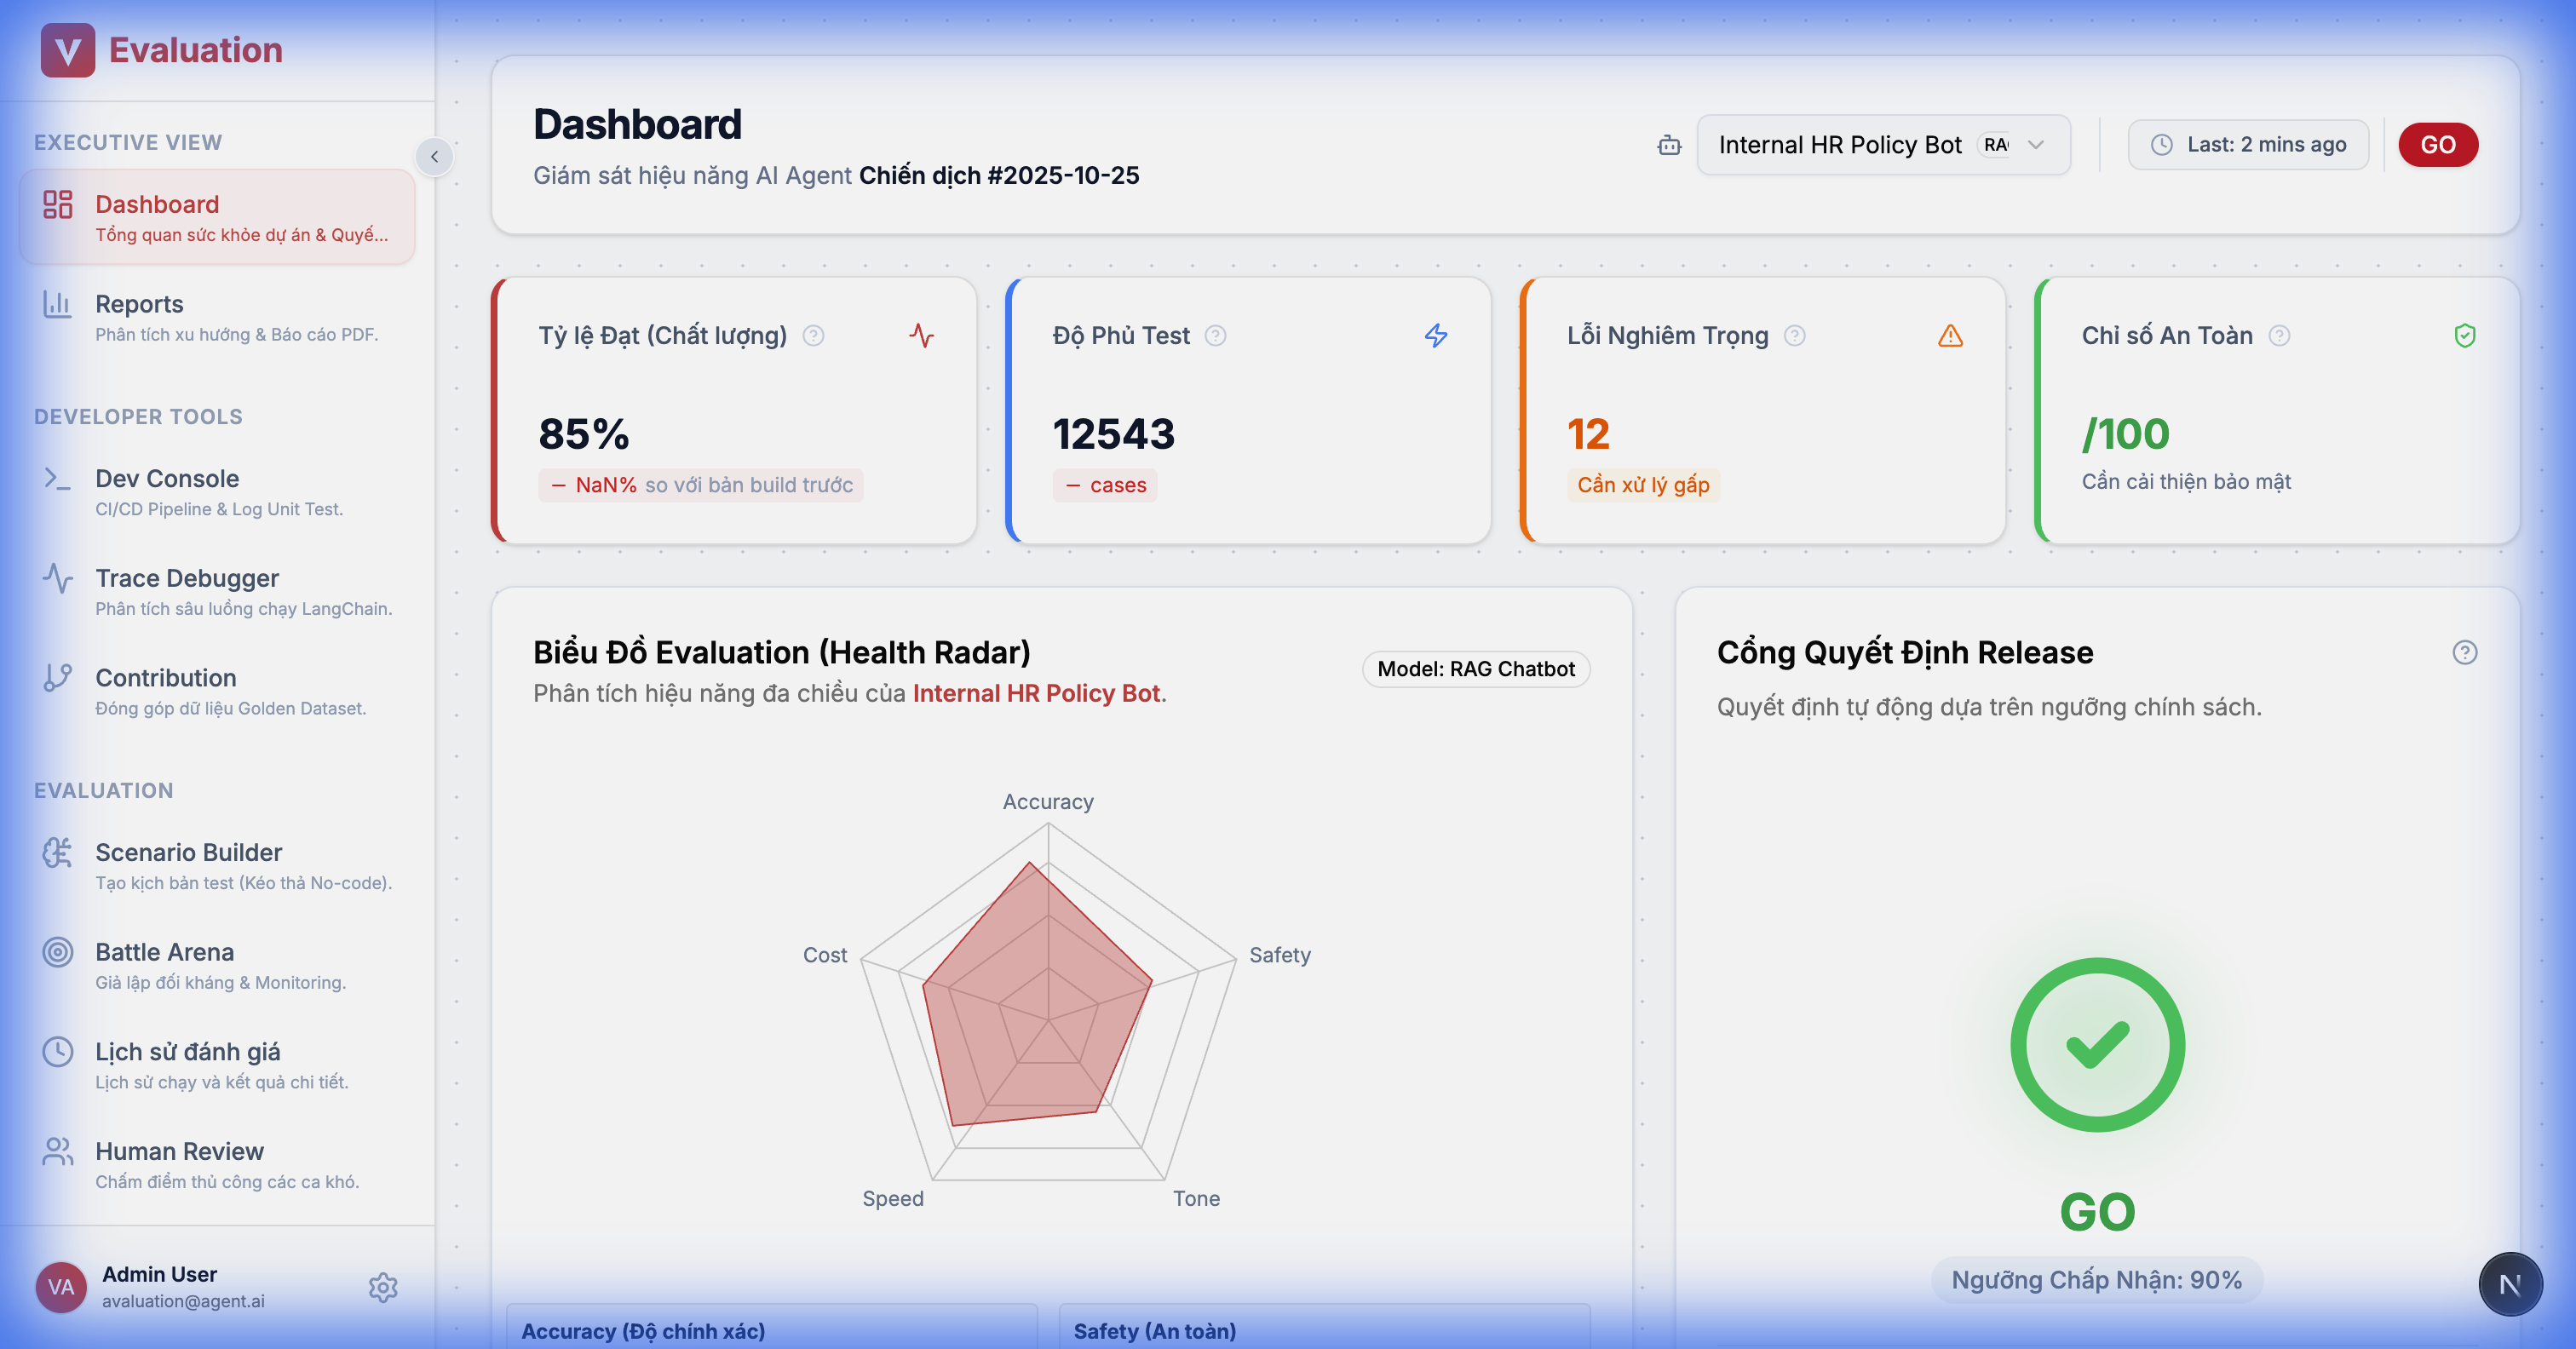Viewport: 2576px width, 1349px height.
Task: Collapse the sidebar with the left chevron
Action: coord(434,157)
